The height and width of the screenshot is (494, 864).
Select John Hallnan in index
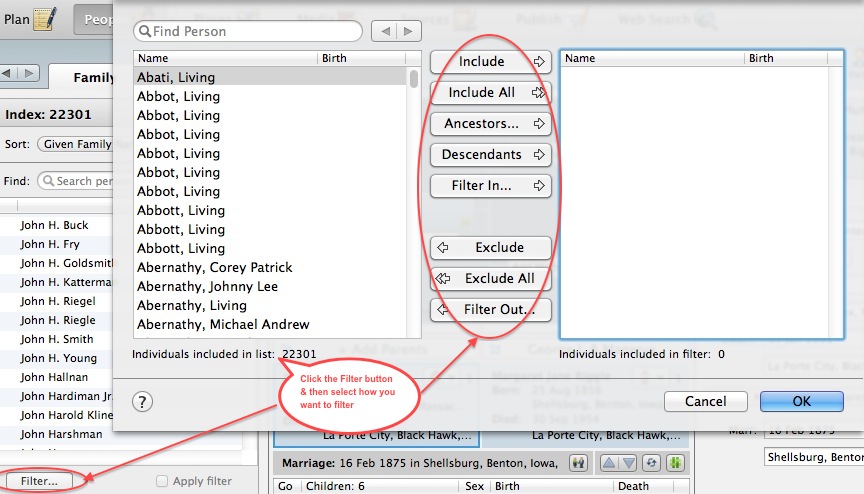pos(56,377)
